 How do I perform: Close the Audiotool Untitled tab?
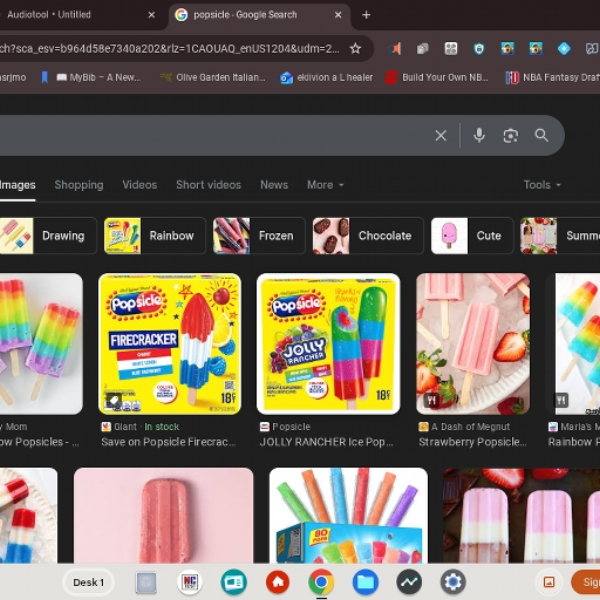pyautogui.click(x=152, y=15)
